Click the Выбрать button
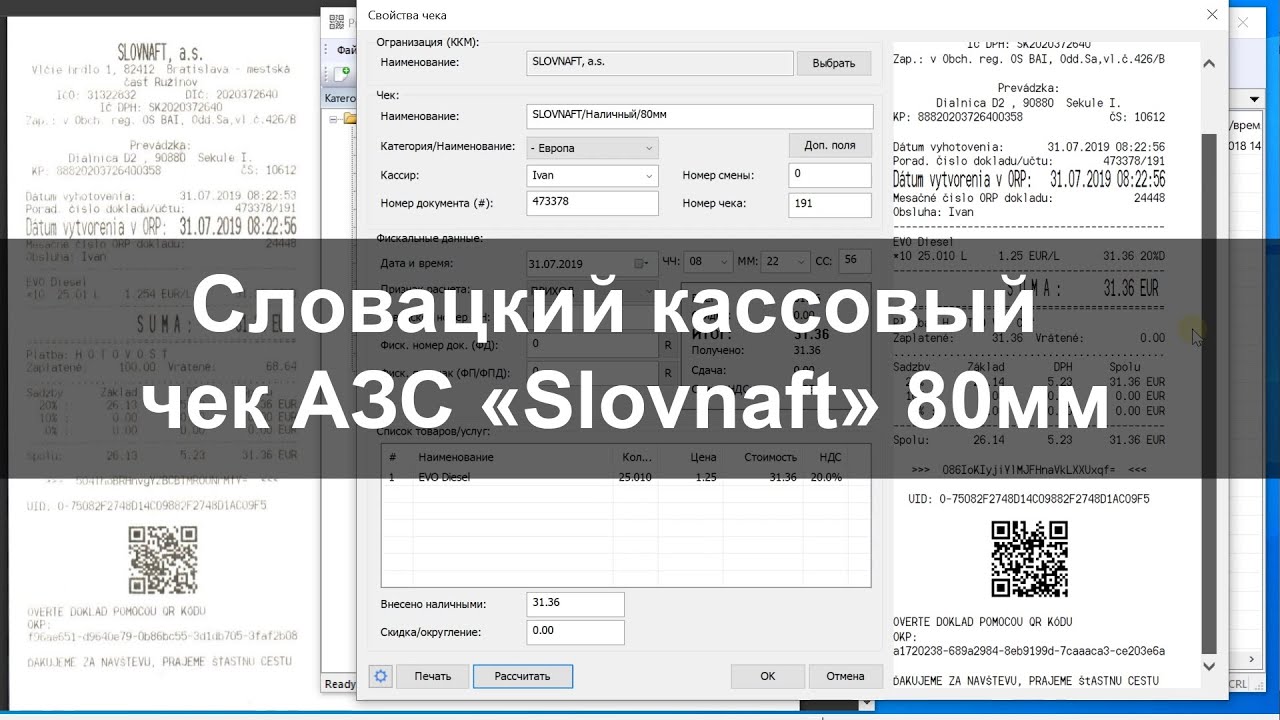1280x720 pixels. click(833, 63)
